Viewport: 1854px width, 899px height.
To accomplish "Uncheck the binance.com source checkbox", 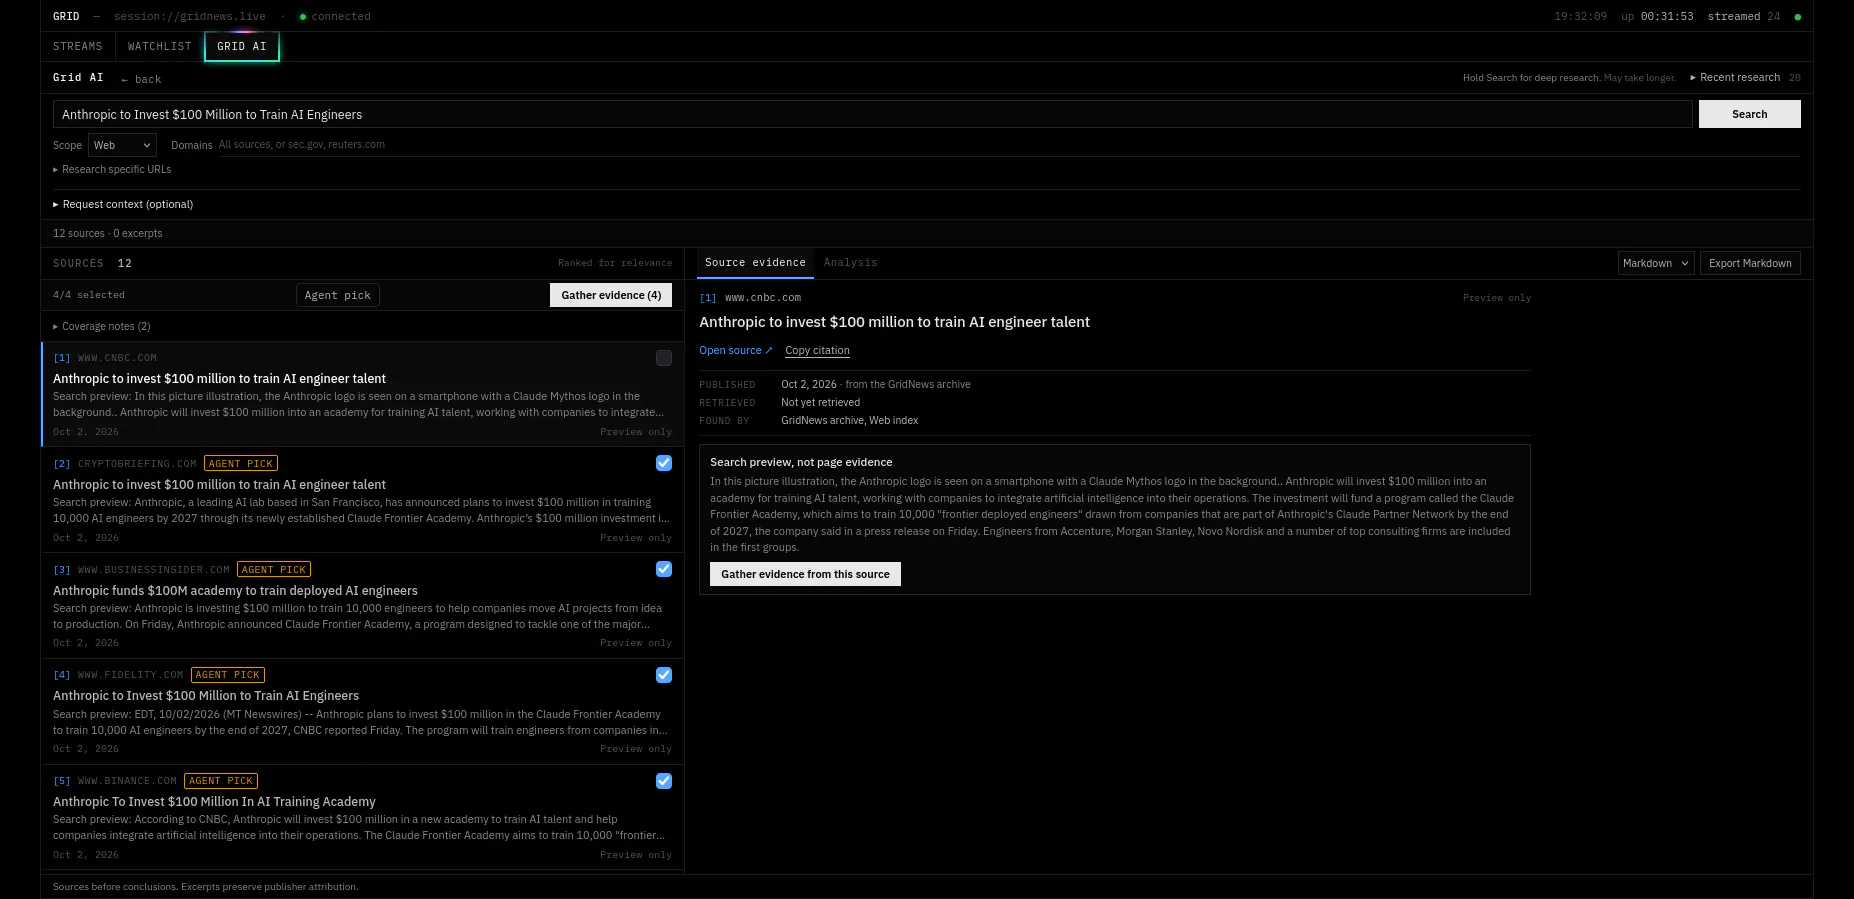I will point(664,781).
